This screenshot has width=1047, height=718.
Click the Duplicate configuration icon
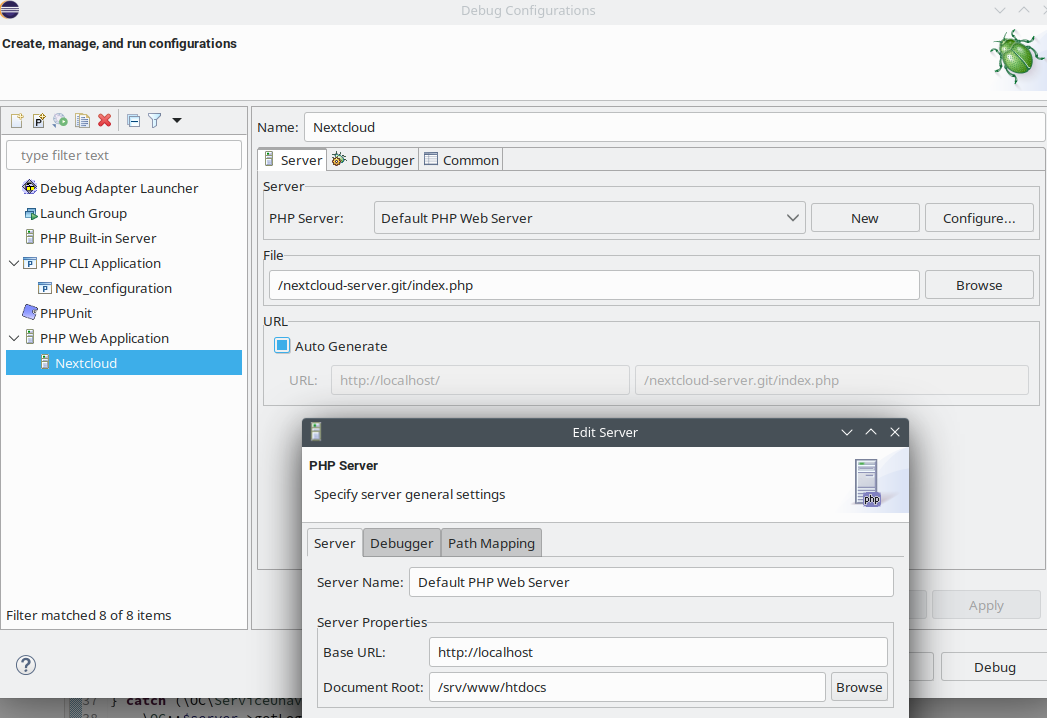click(x=82, y=120)
